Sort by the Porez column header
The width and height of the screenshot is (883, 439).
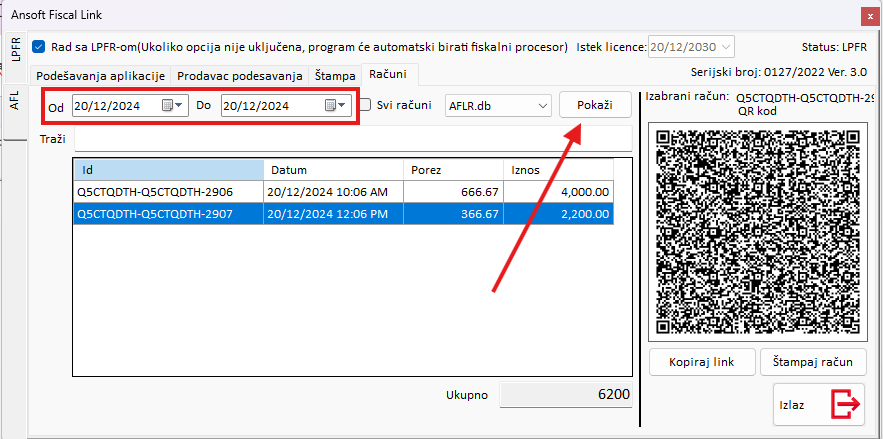point(453,170)
